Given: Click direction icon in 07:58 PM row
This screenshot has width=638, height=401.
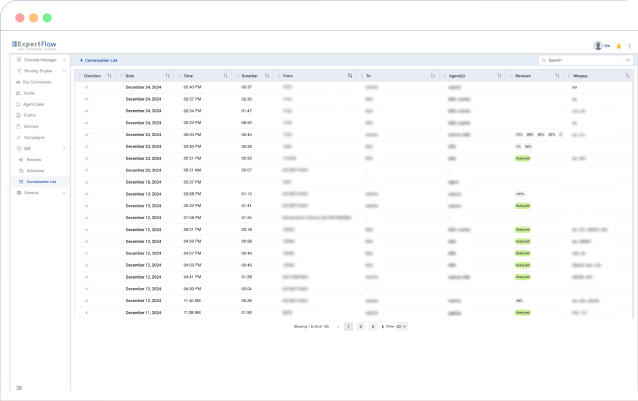Looking at the screenshot, I should [x=87, y=218].
